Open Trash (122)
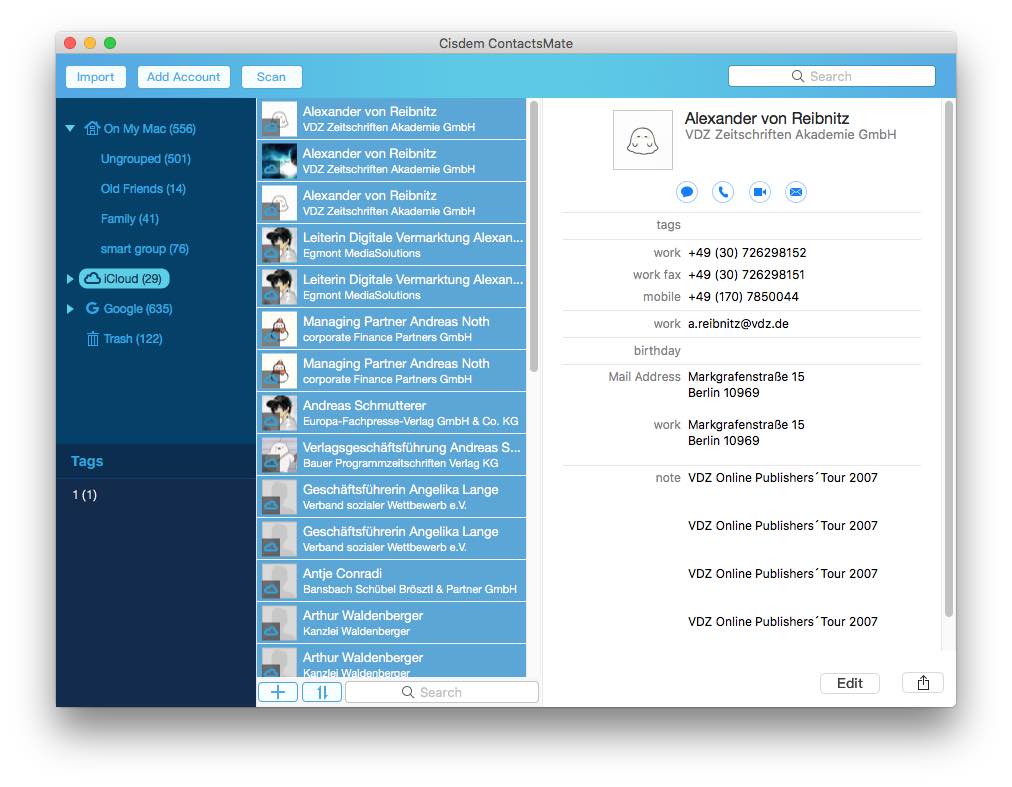 coord(132,338)
